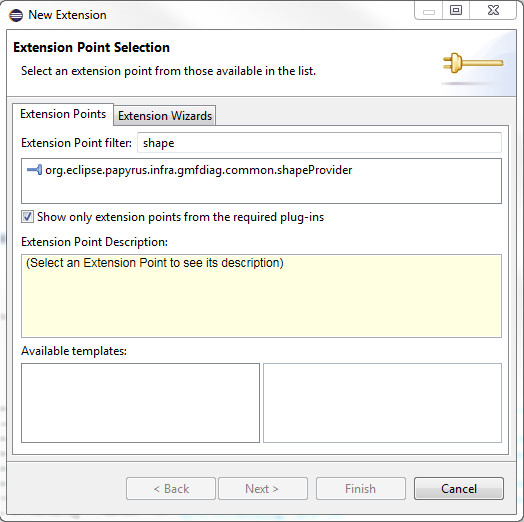Click the Finish button
The width and height of the screenshot is (524, 522).
coord(361,489)
